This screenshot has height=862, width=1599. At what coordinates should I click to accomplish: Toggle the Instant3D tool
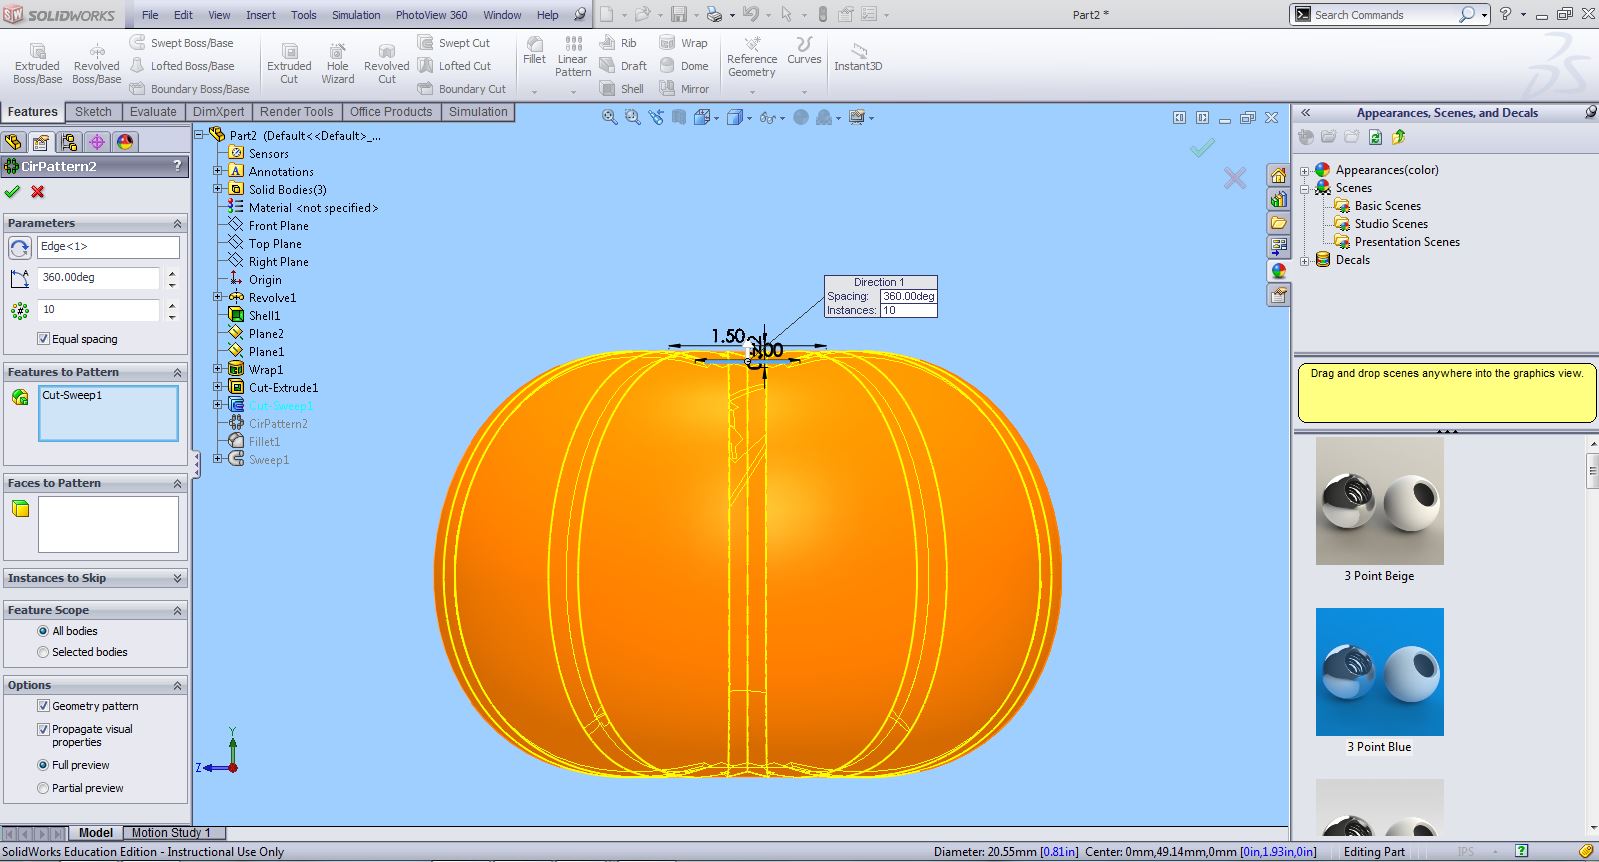[858, 57]
